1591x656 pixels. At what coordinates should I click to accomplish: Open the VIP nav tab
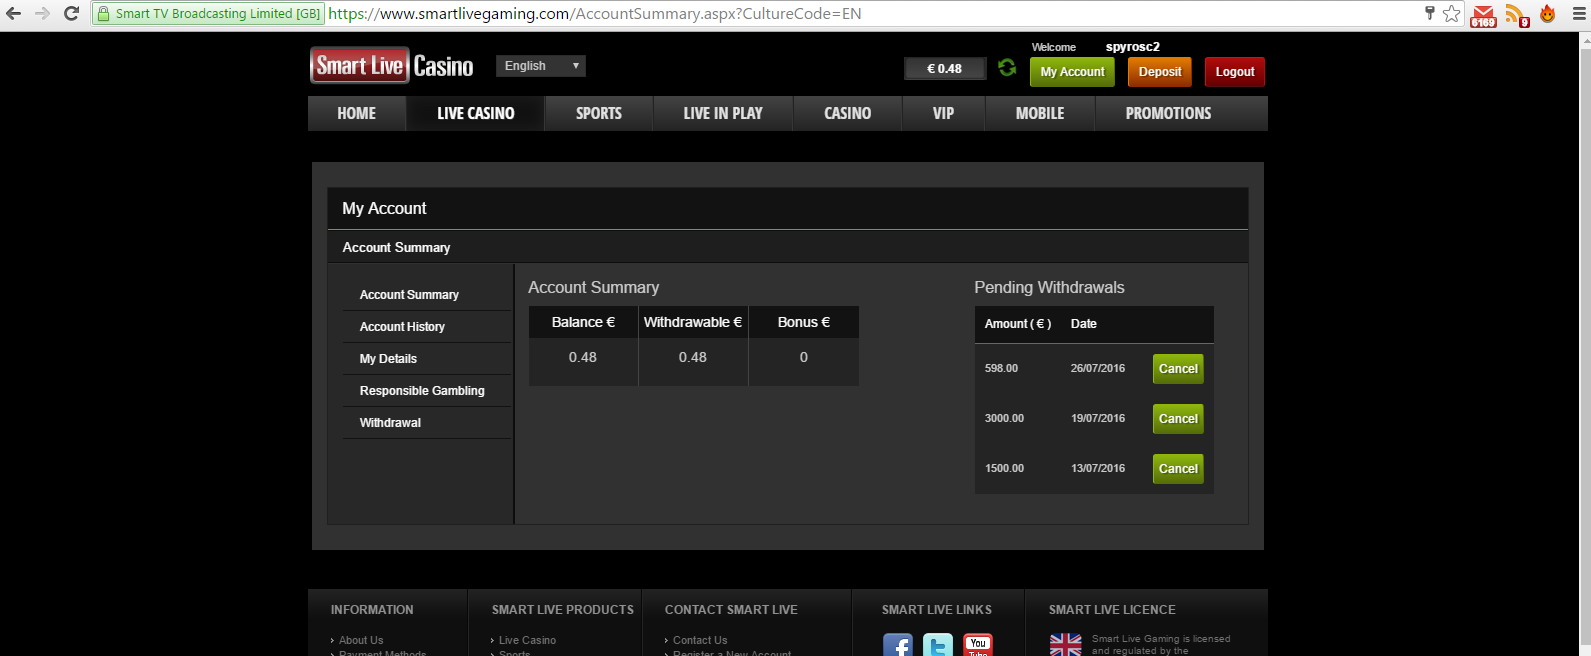944,114
